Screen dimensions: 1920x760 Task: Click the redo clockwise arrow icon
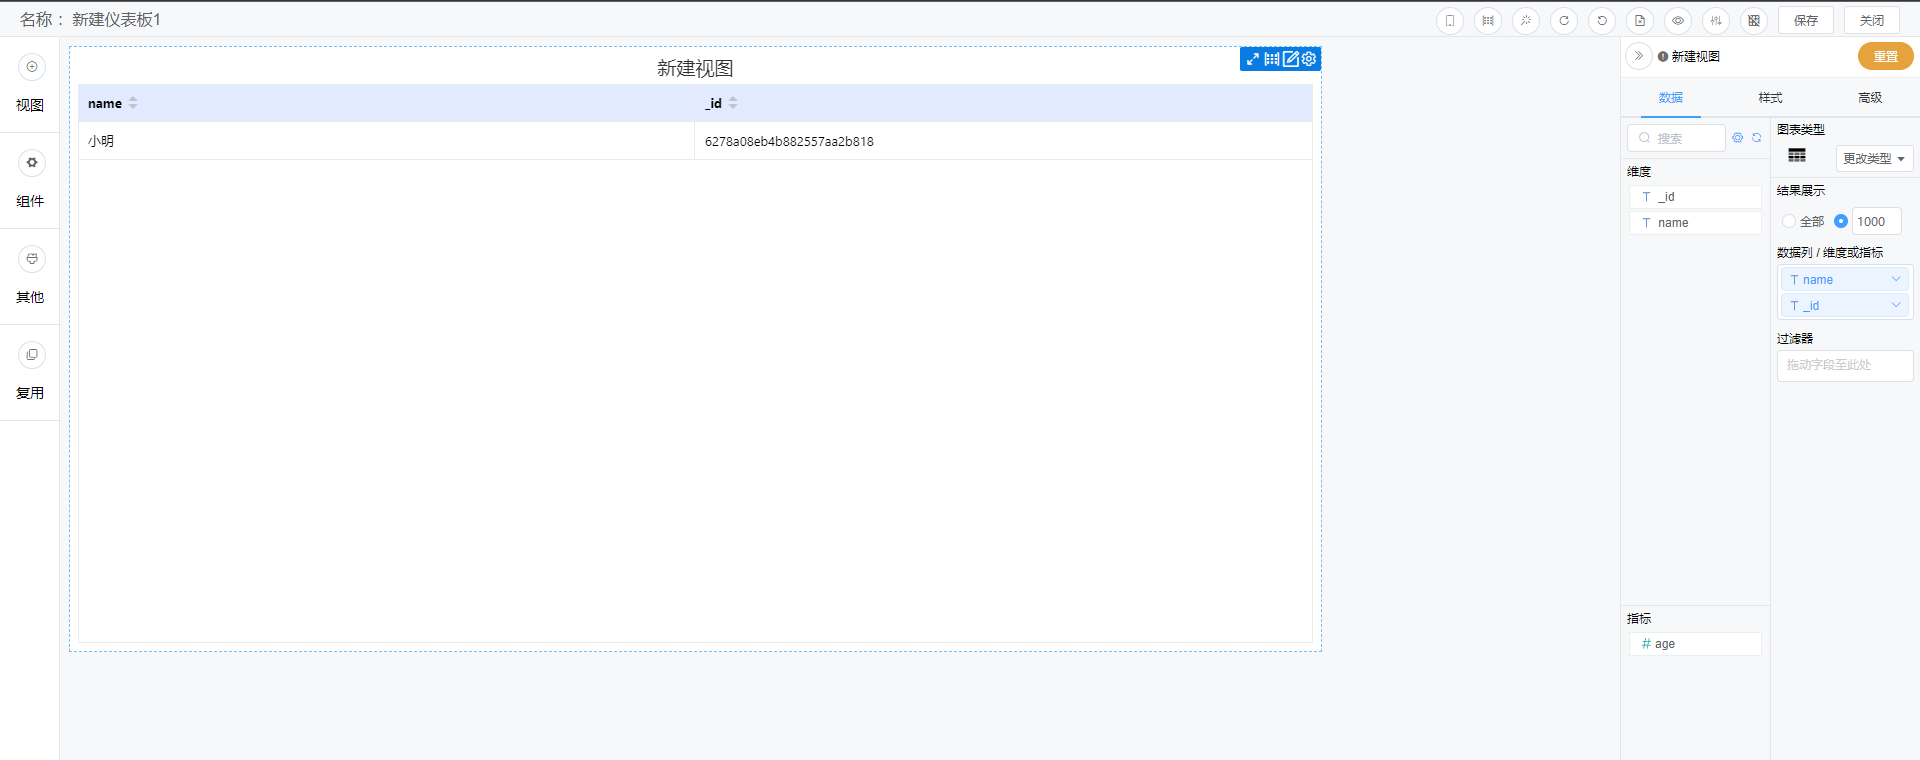pyautogui.click(x=1564, y=20)
